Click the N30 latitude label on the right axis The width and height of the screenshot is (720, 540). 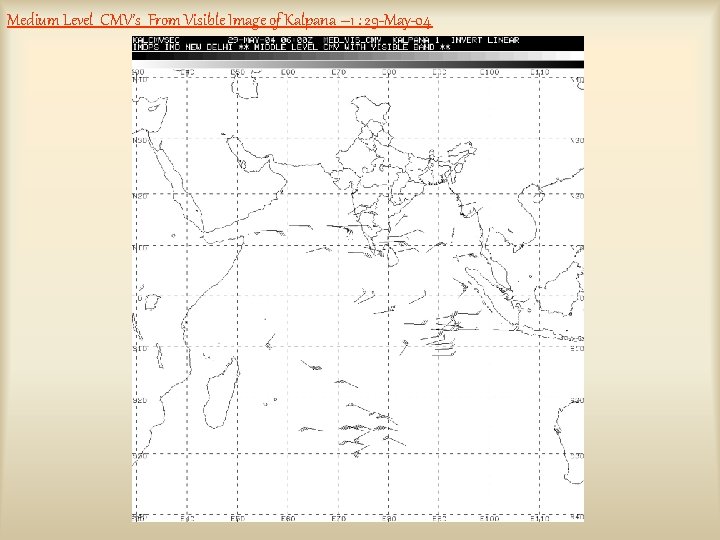click(x=577, y=141)
